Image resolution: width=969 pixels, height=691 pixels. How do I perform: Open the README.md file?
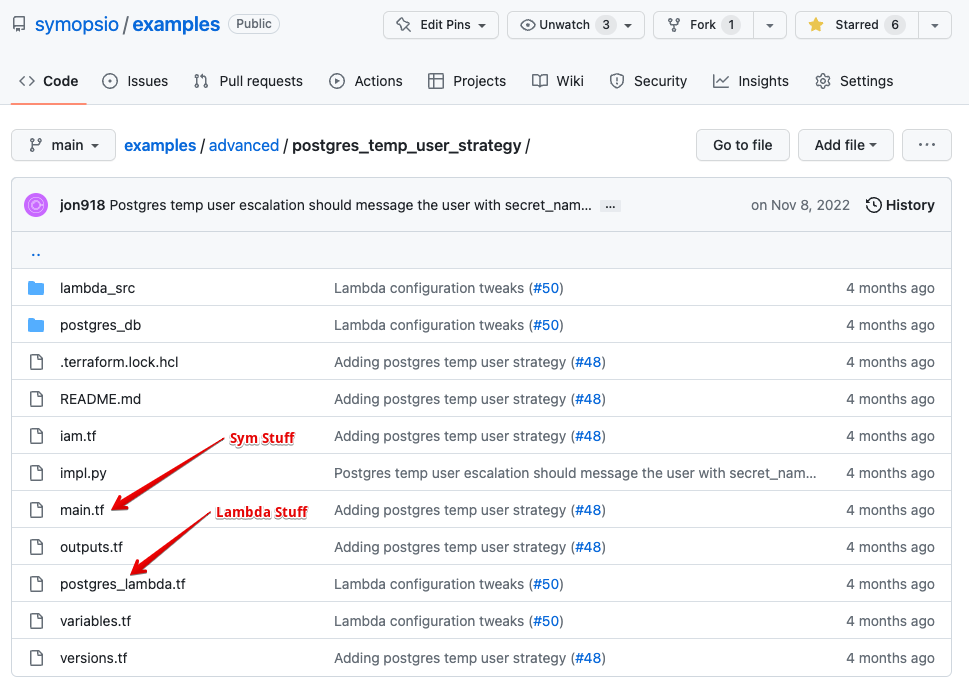point(100,399)
